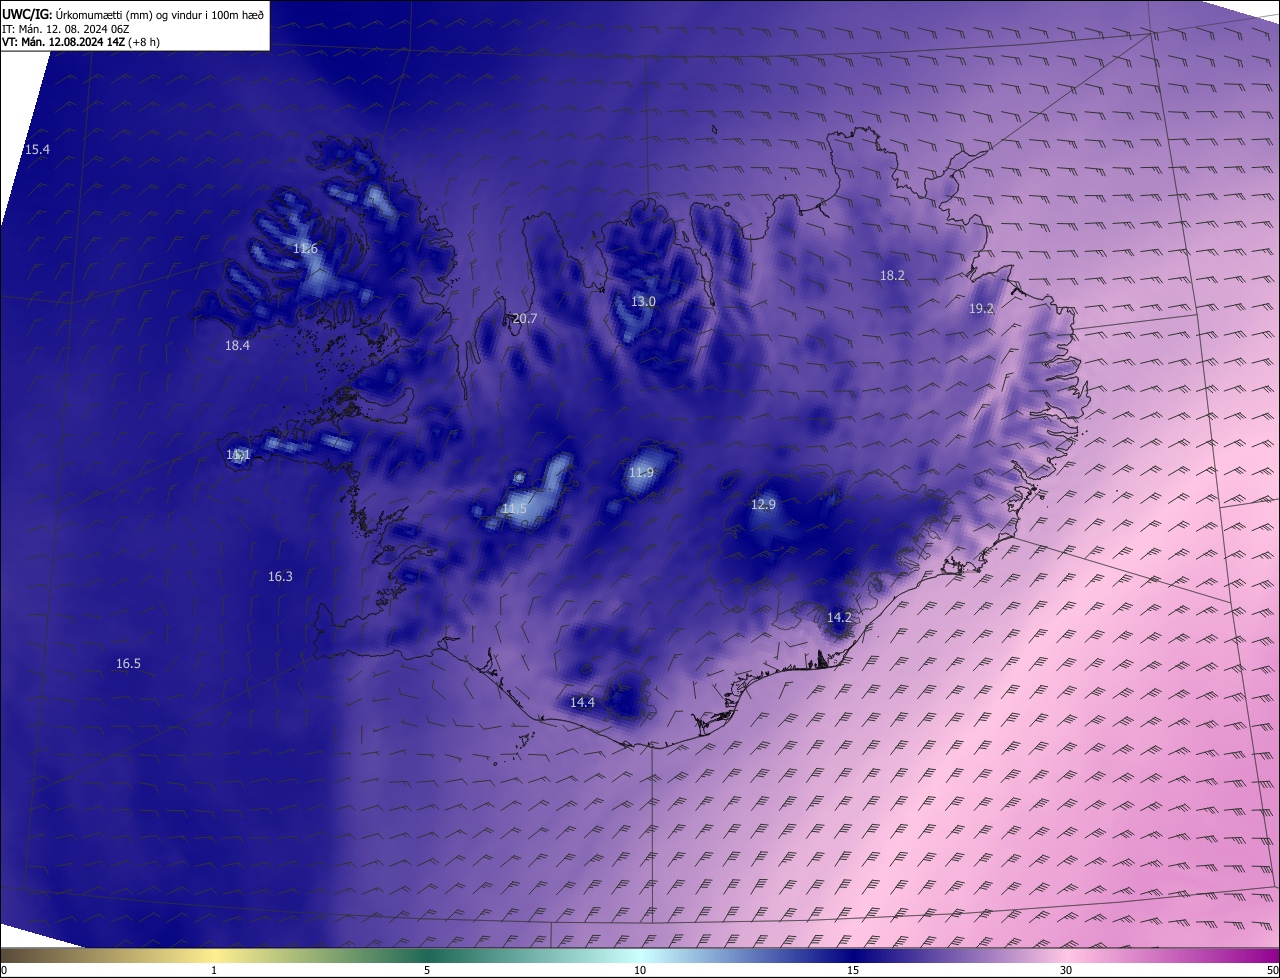Click the 11.9 value on the map
The image size is (1280, 978).
point(641,473)
